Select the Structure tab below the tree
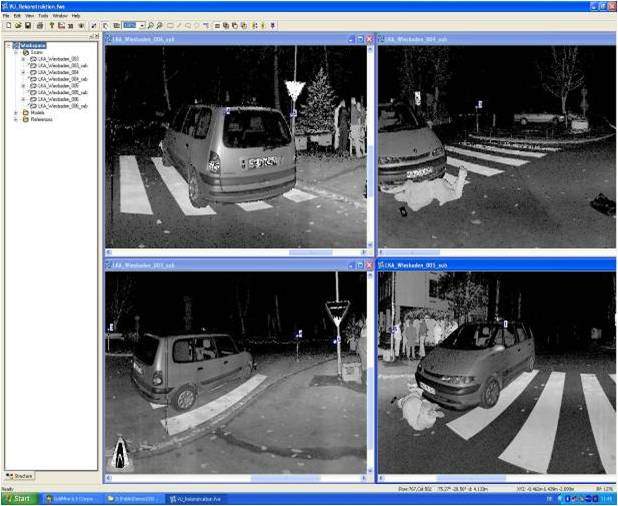This screenshot has height=506, width=618. [19, 476]
